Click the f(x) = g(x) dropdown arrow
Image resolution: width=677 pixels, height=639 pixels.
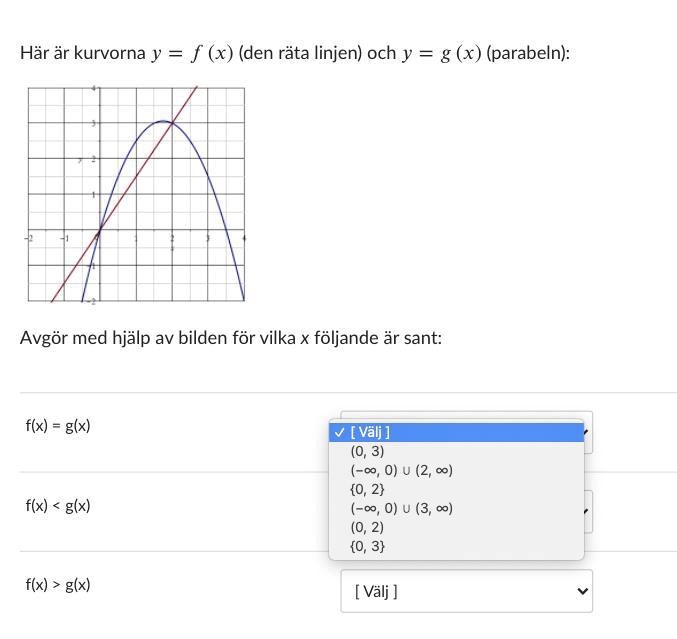[x=586, y=433]
